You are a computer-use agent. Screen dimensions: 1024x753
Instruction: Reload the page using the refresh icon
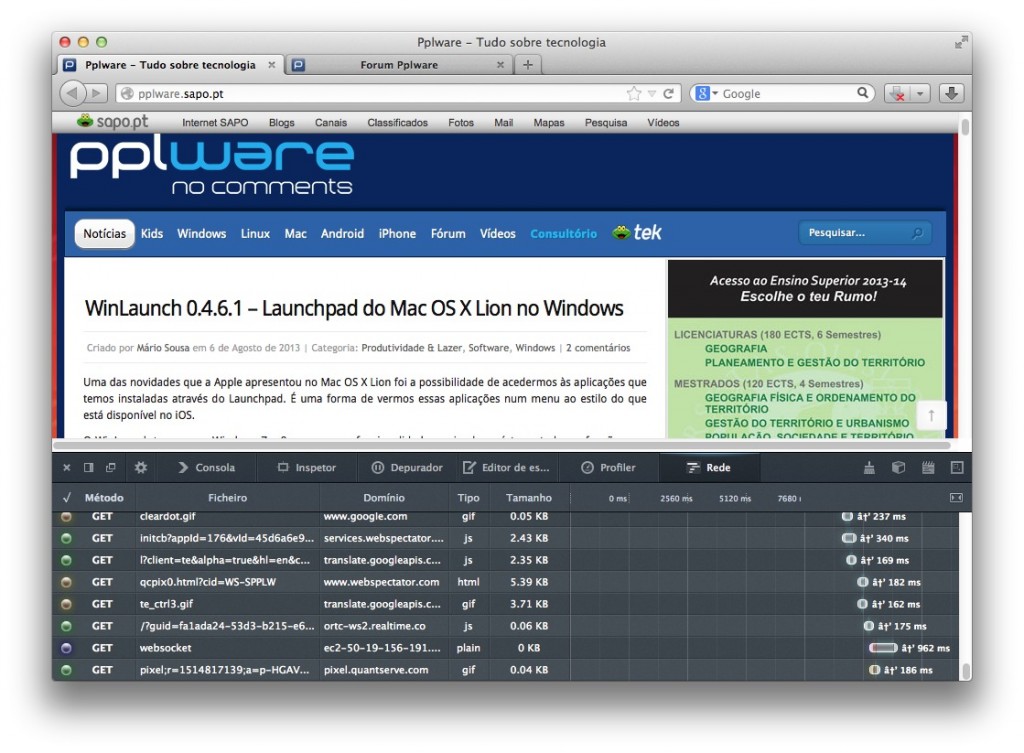coord(669,93)
